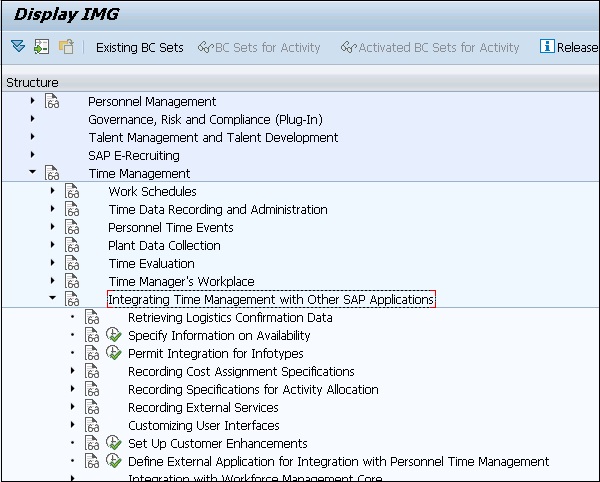The width and height of the screenshot is (600, 482).
Task: Click the second toolbar icon beside Expand All
Action: point(41,47)
